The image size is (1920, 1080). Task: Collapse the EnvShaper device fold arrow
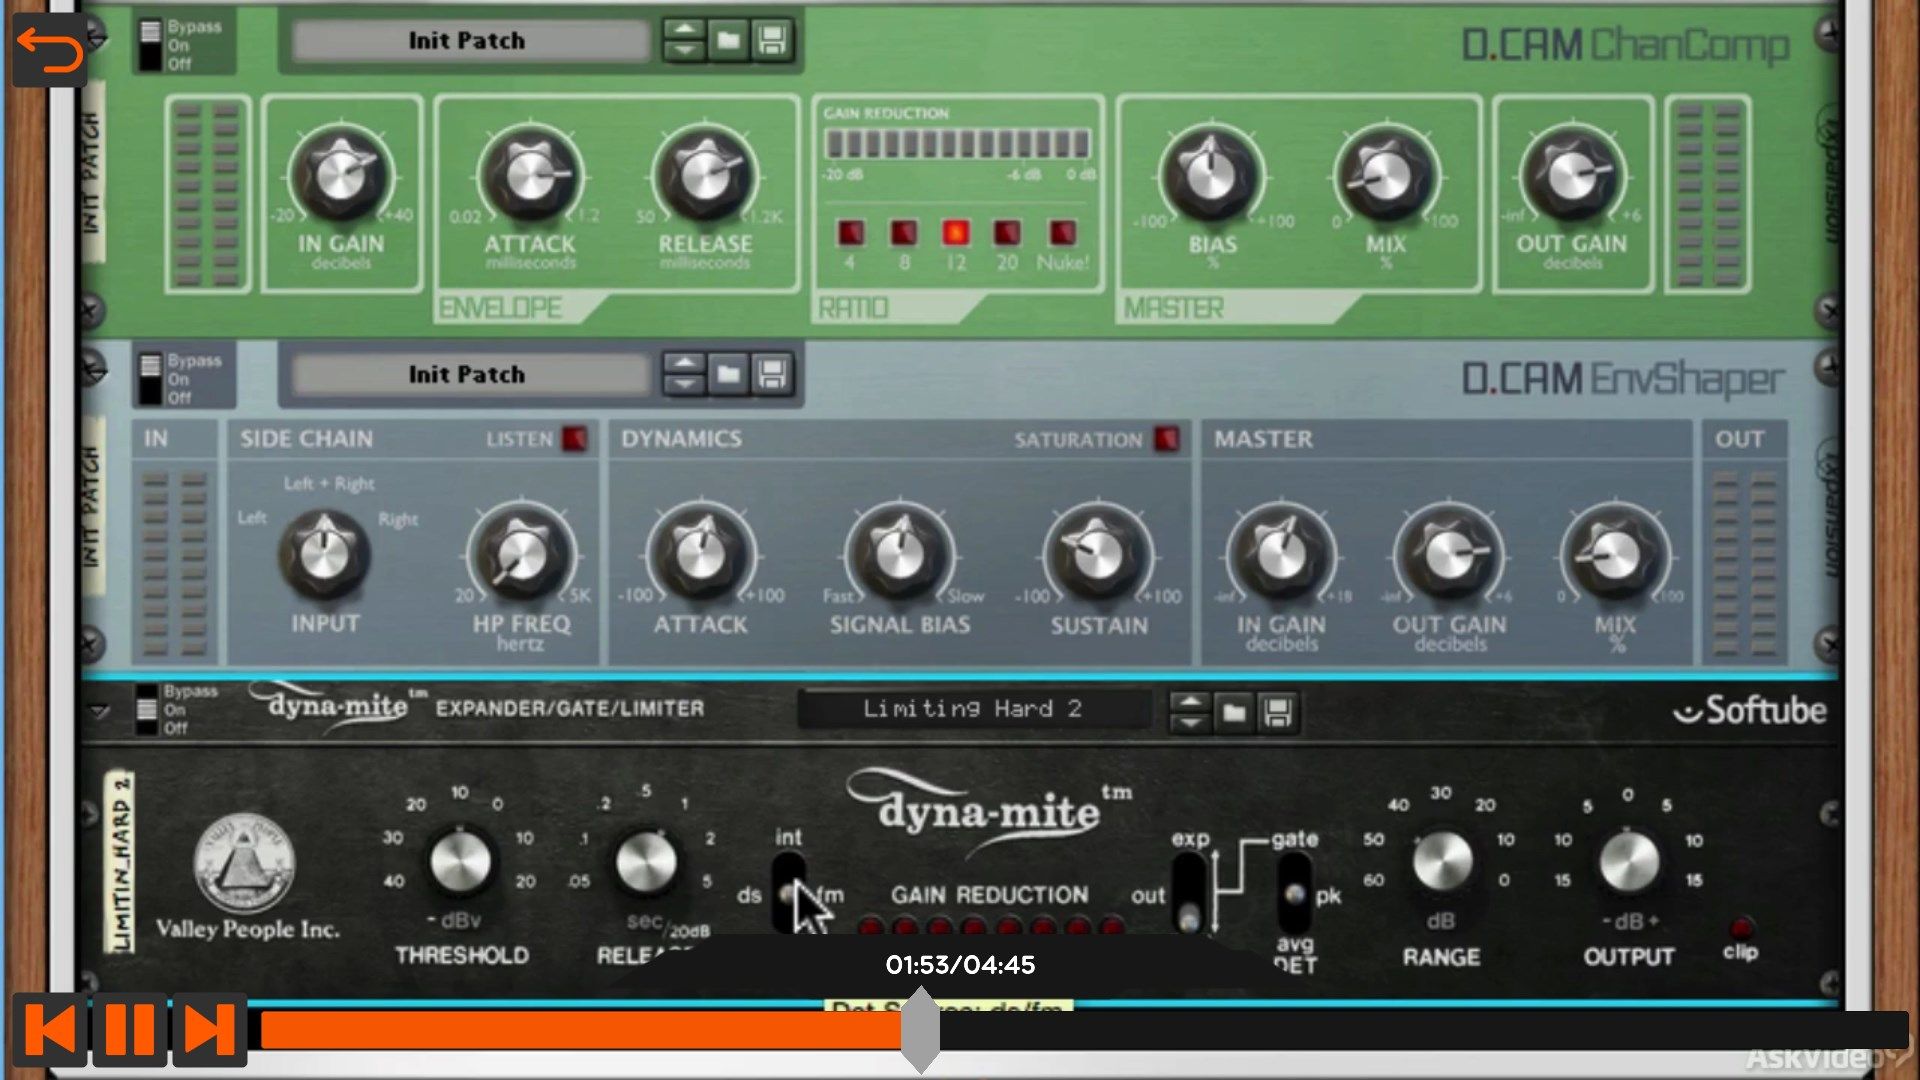coord(95,371)
